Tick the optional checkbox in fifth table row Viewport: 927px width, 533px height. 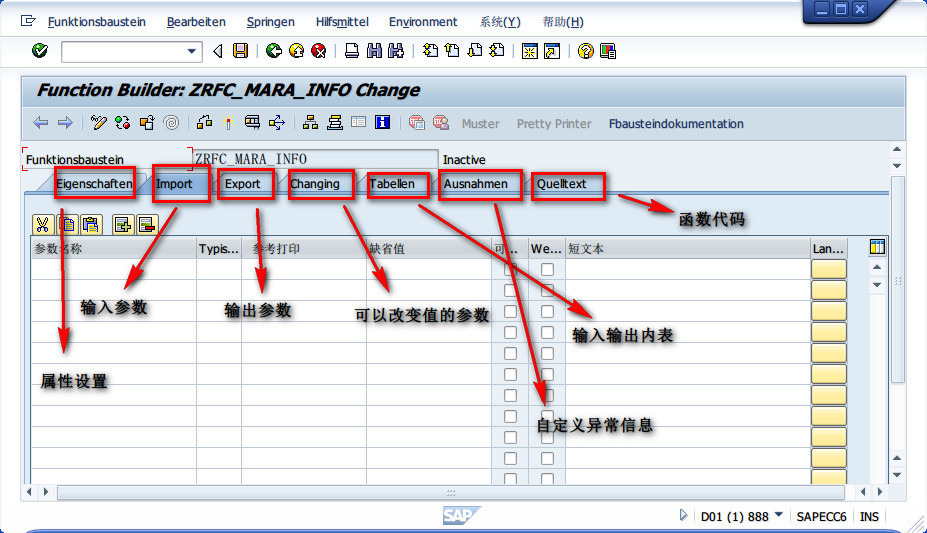click(510, 353)
